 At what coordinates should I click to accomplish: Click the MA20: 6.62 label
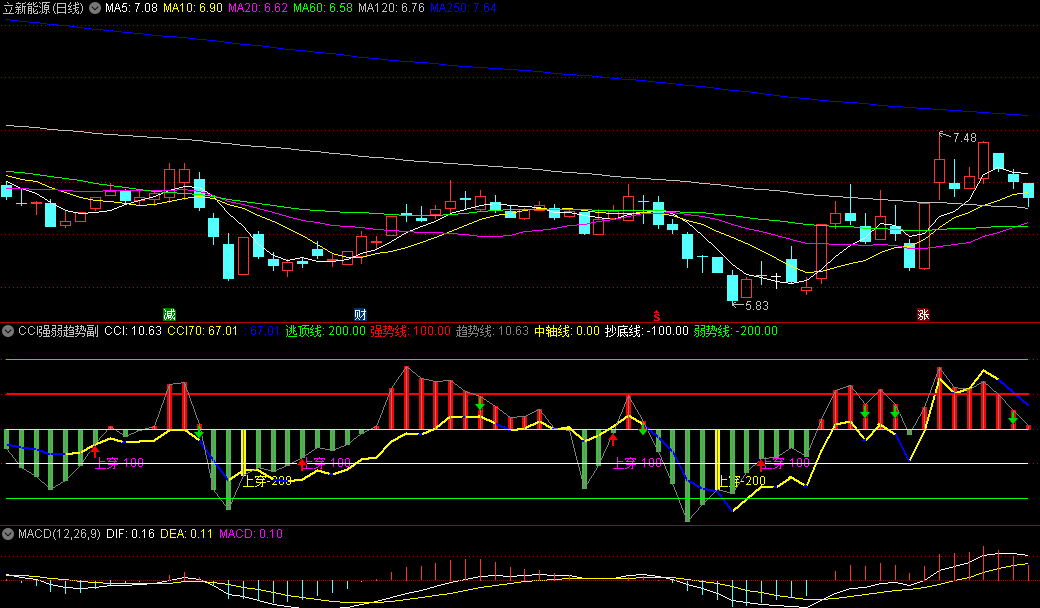[x=258, y=8]
